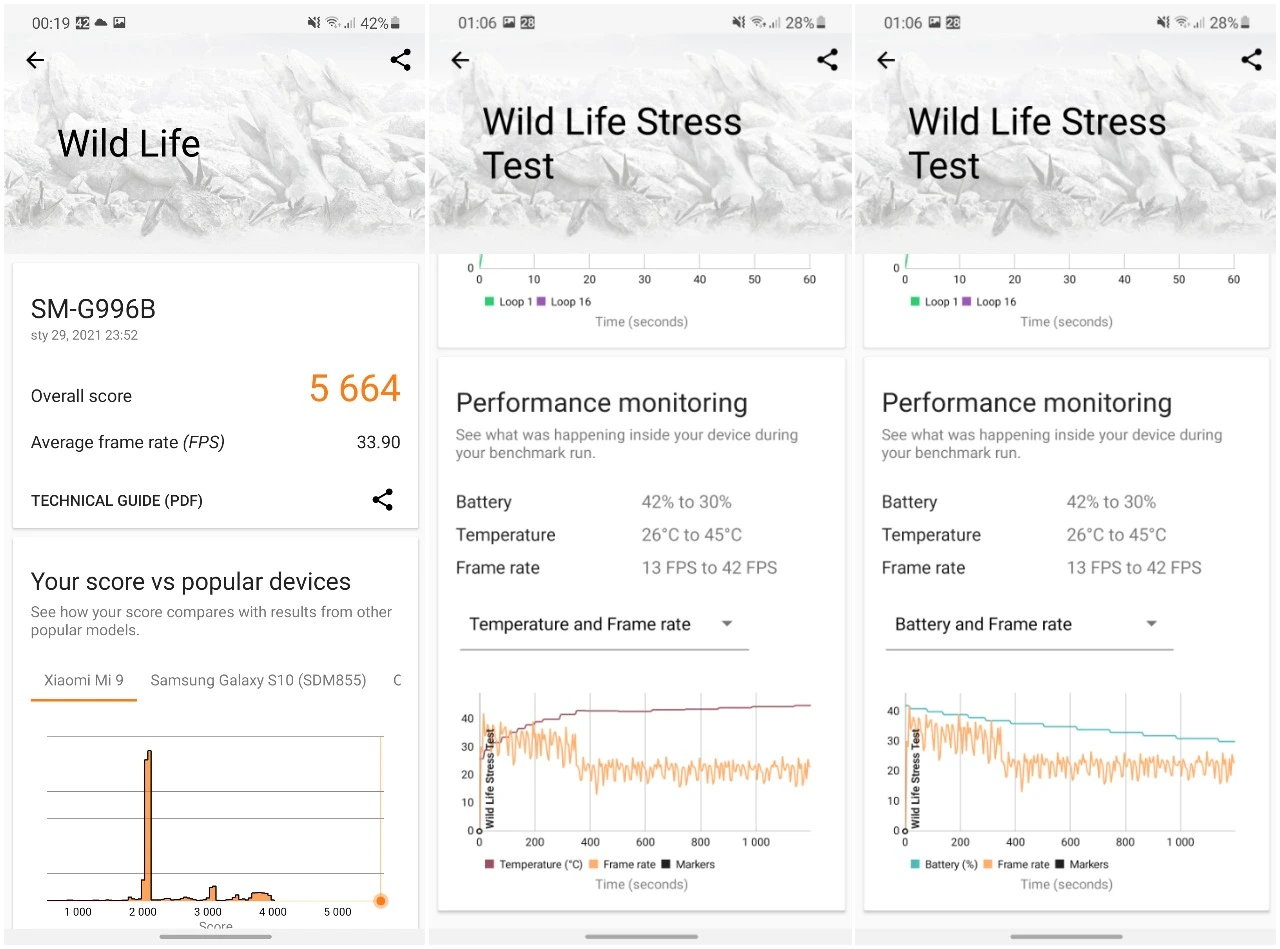Open the Battery and Frame rate dropdown

pyautogui.click(x=1028, y=624)
